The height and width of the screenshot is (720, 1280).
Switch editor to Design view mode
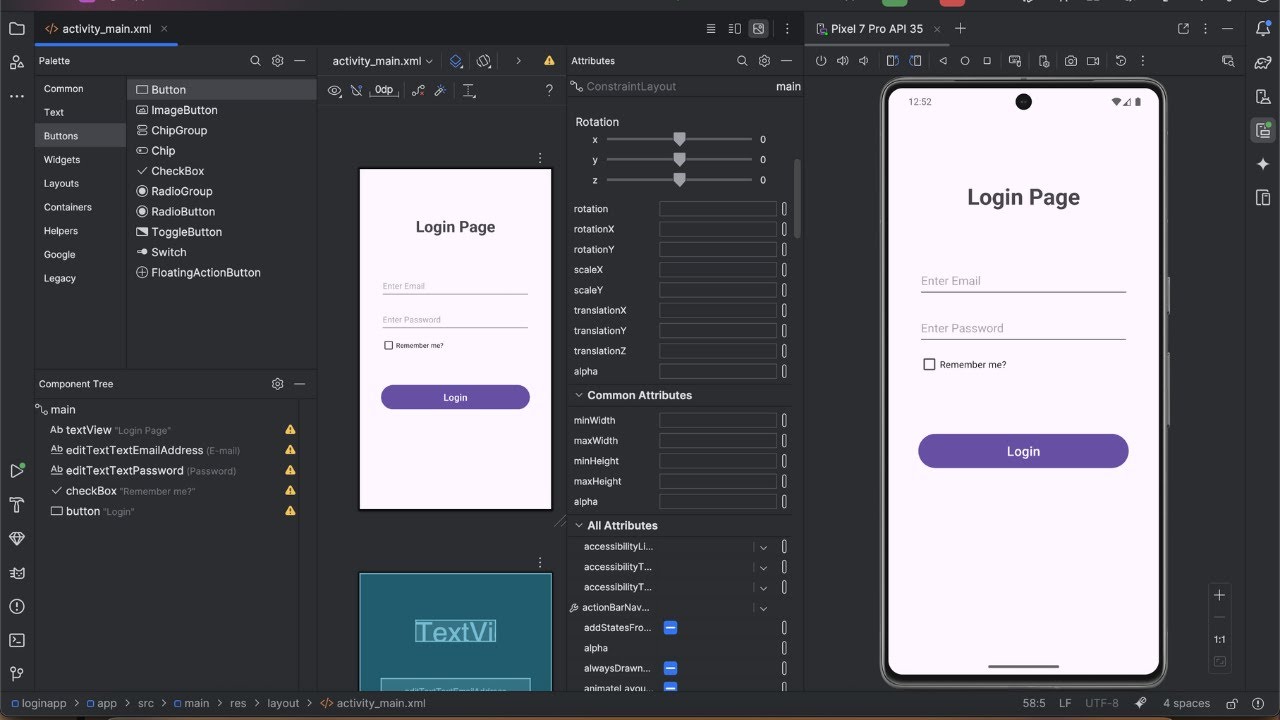[x=759, y=29]
